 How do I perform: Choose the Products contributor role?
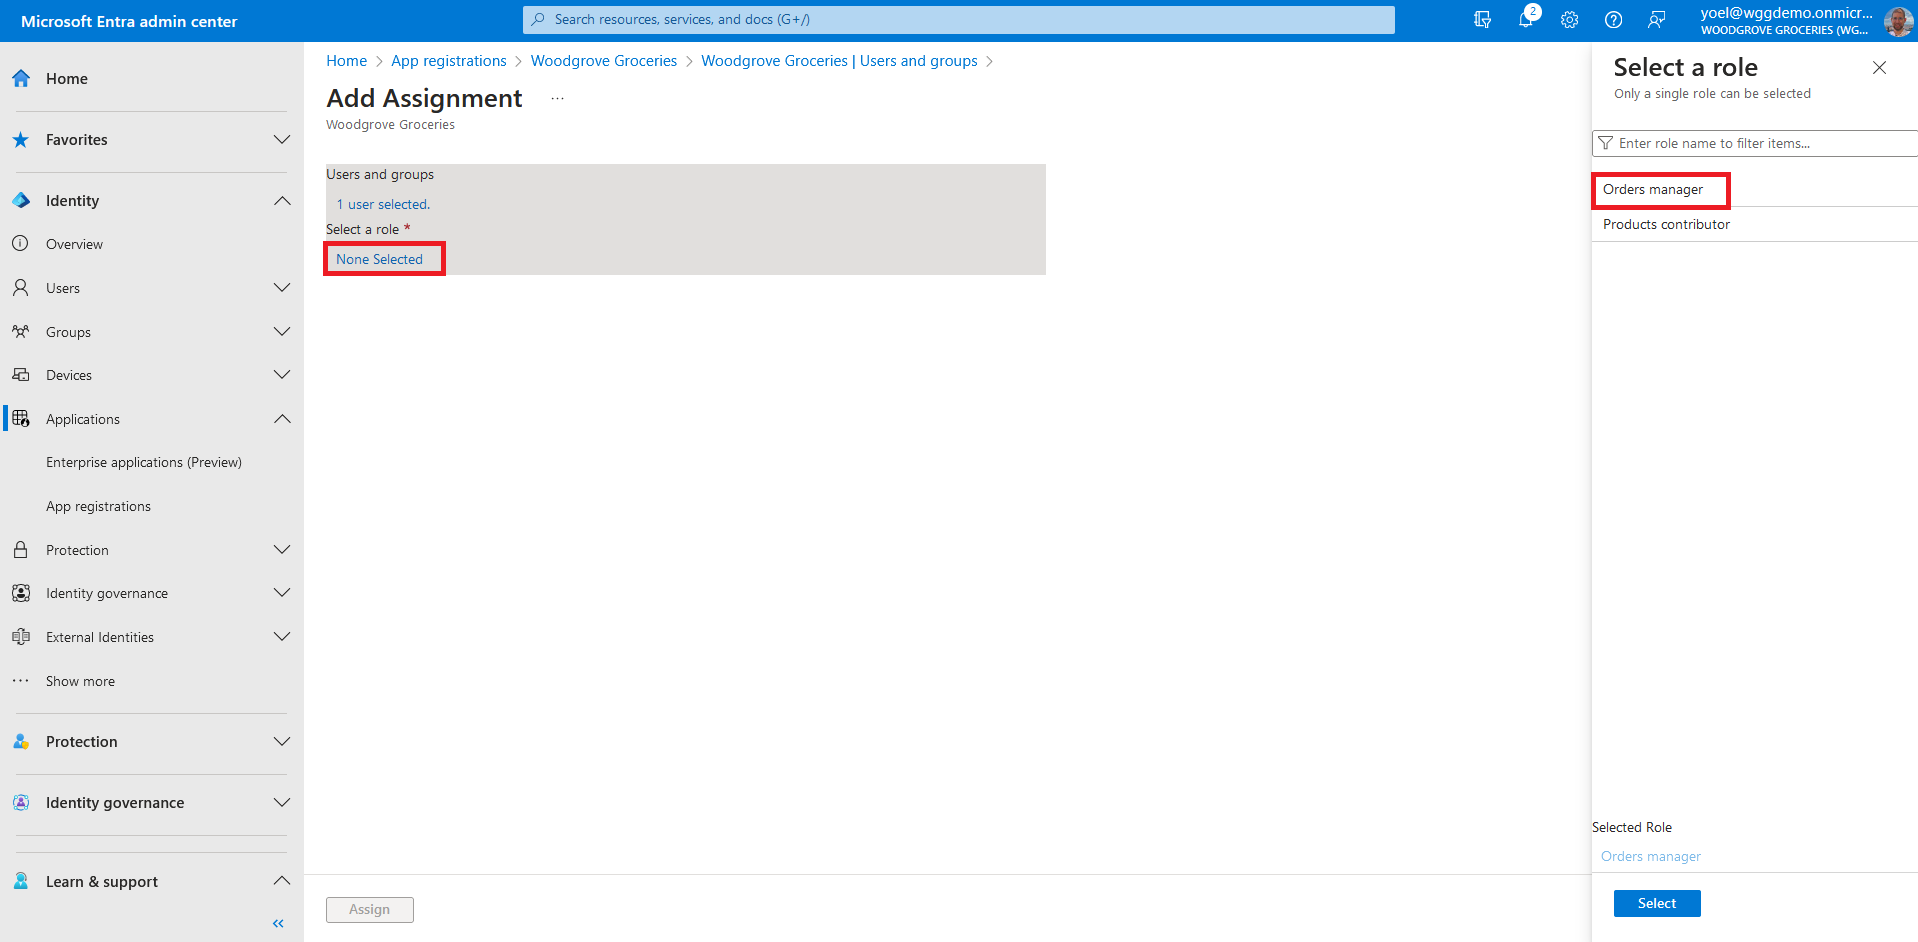(x=1666, y=224)
